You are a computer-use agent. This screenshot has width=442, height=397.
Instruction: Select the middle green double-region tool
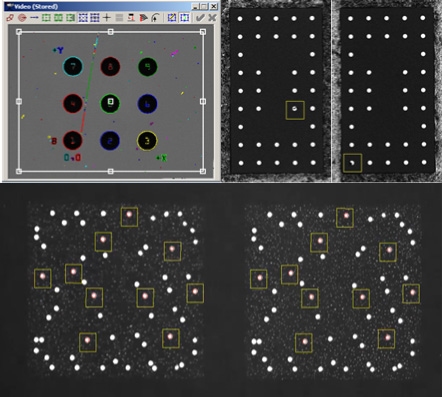click(58, 18)
